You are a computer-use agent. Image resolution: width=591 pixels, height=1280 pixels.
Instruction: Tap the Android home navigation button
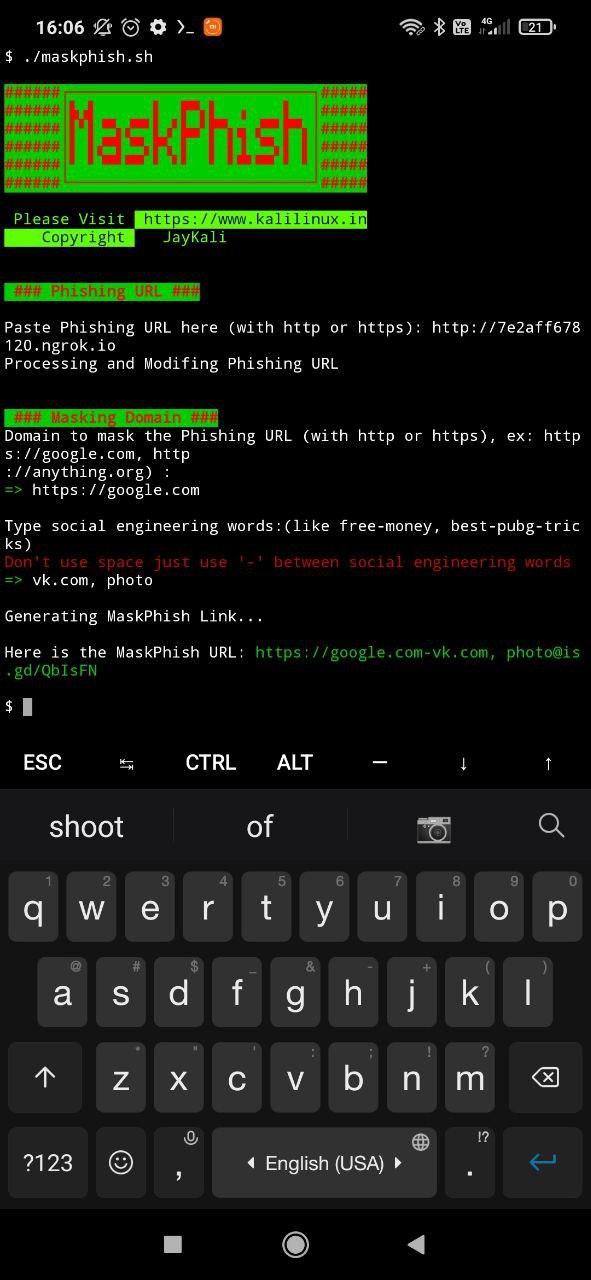295,1244
